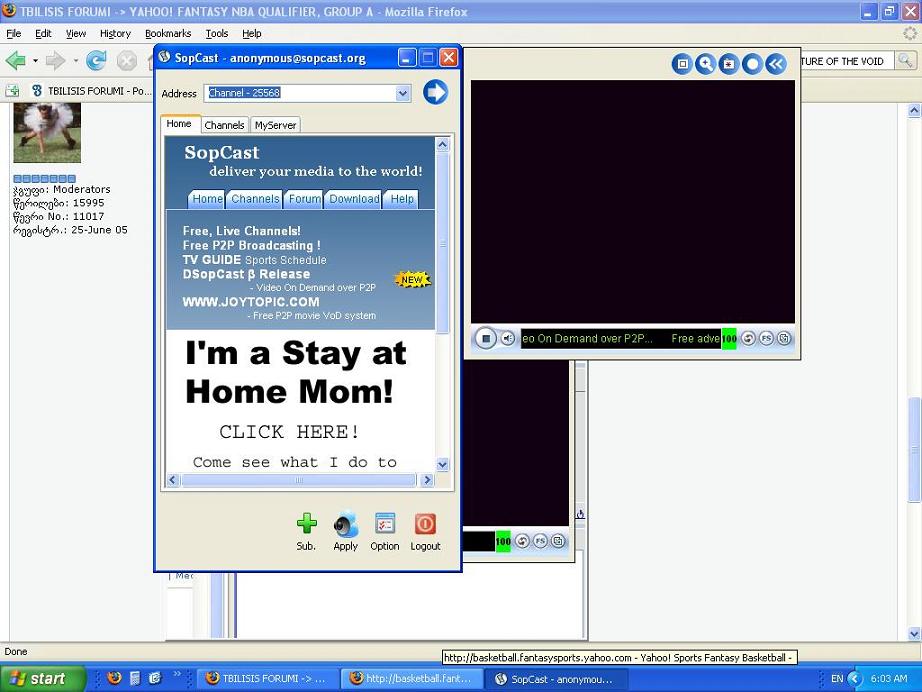Viewport: 922px width, 692px height.
Task: Open Firefox Help menu
Action: (252, 34)
